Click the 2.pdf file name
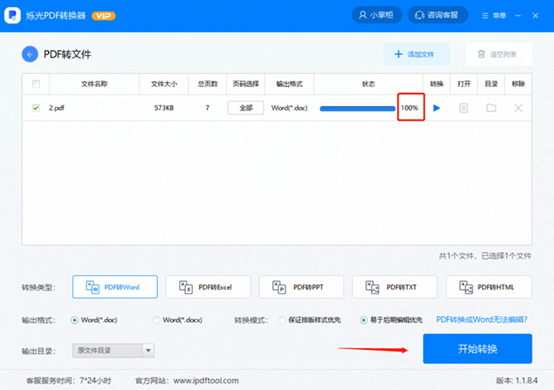 (57, 108)
